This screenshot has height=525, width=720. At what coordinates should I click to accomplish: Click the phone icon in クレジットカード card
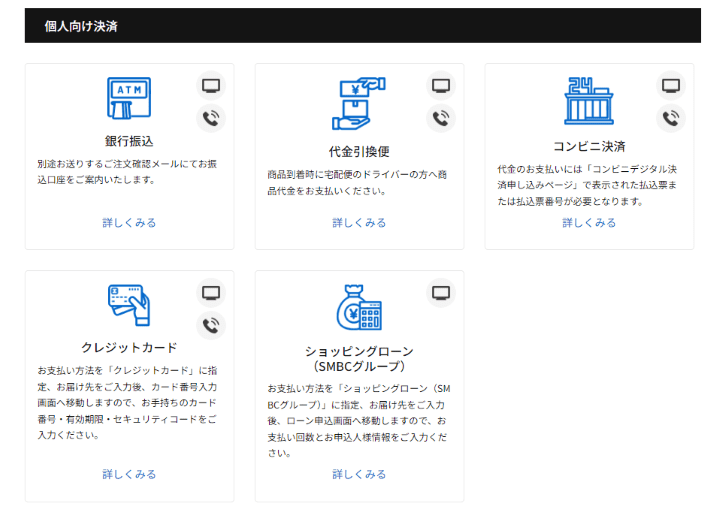pos(211,325)
